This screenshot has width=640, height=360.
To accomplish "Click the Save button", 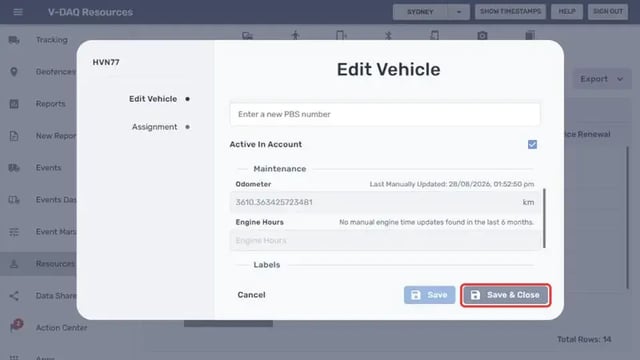I will point(429,295).
